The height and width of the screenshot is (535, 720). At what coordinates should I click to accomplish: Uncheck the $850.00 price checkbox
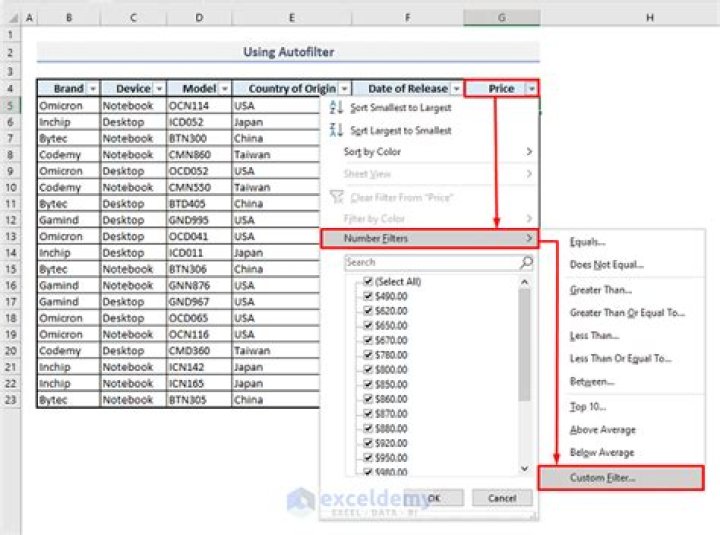pyautogui.click(x=367, y=384)
